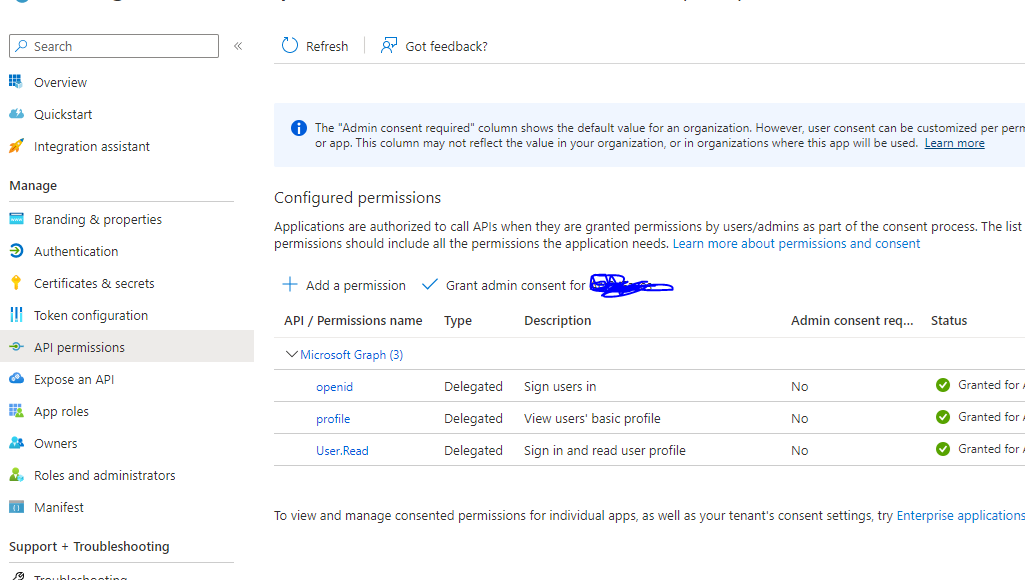Collapse the sidebar with double chevron
The width and height of the screenshot is (1025, 580).
[238, 46]
